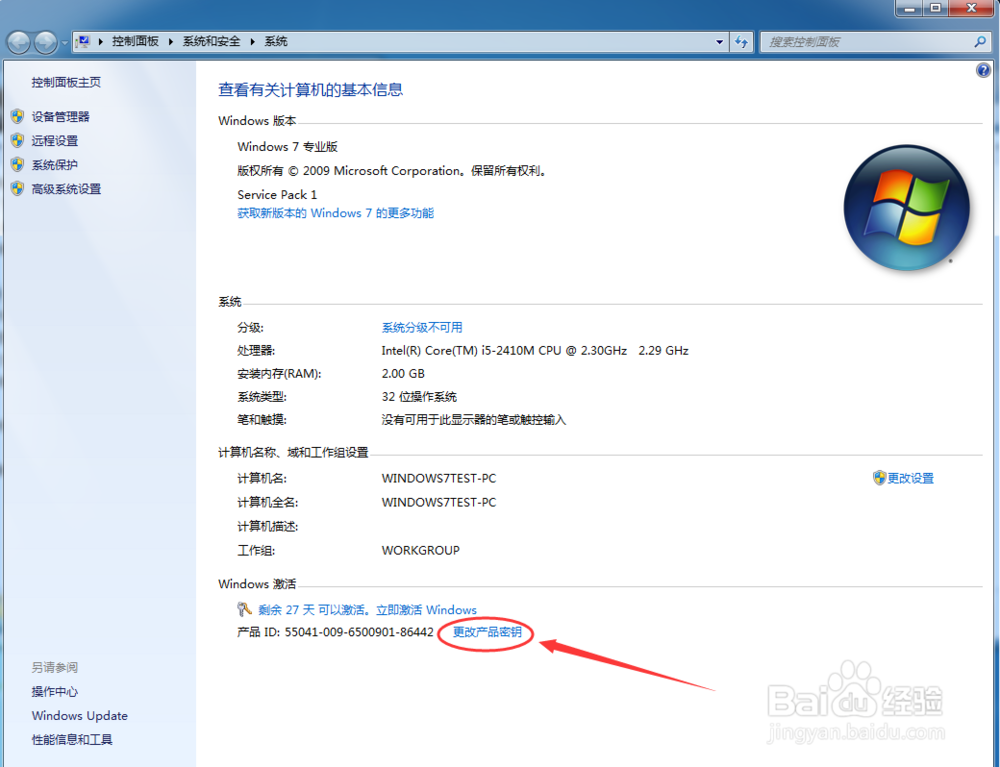The image size is (1000, 767).
Task: Click the 32 位操作系统 system type value
Action: pyautogui.click(x=419, y=397)
